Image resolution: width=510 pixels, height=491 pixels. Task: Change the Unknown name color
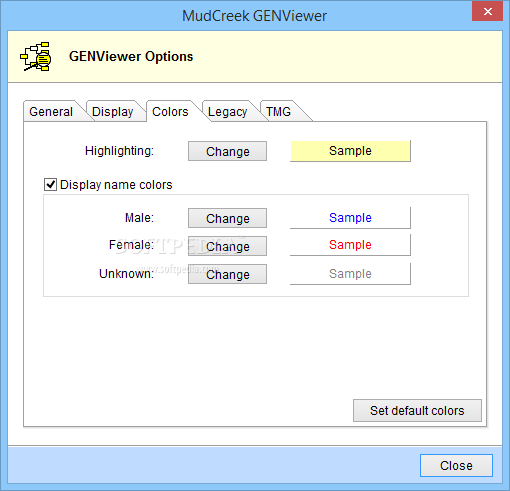click(x=227, y=274)
